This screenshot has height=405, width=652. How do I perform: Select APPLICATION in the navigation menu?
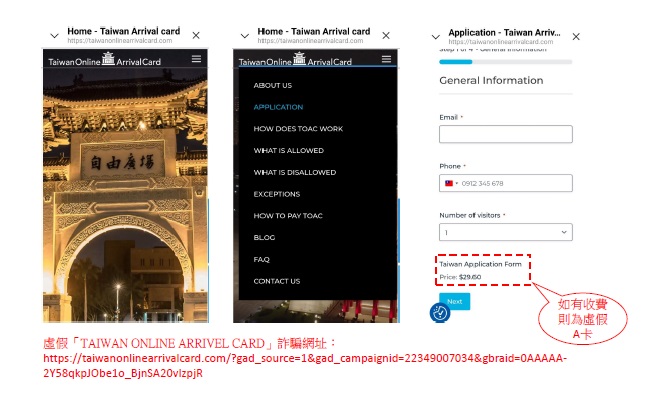click(x=278, y=107)
